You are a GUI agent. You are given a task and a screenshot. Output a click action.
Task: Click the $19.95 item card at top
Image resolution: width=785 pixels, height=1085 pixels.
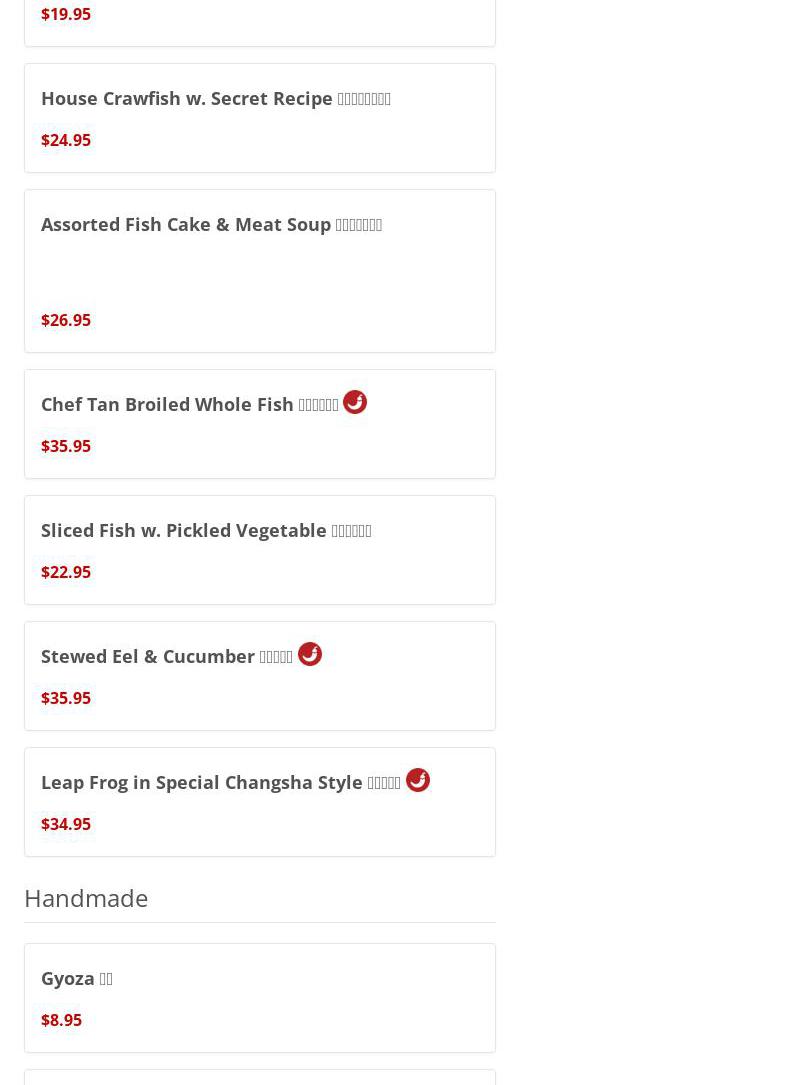pyautogui.click(x=259, y=20)
